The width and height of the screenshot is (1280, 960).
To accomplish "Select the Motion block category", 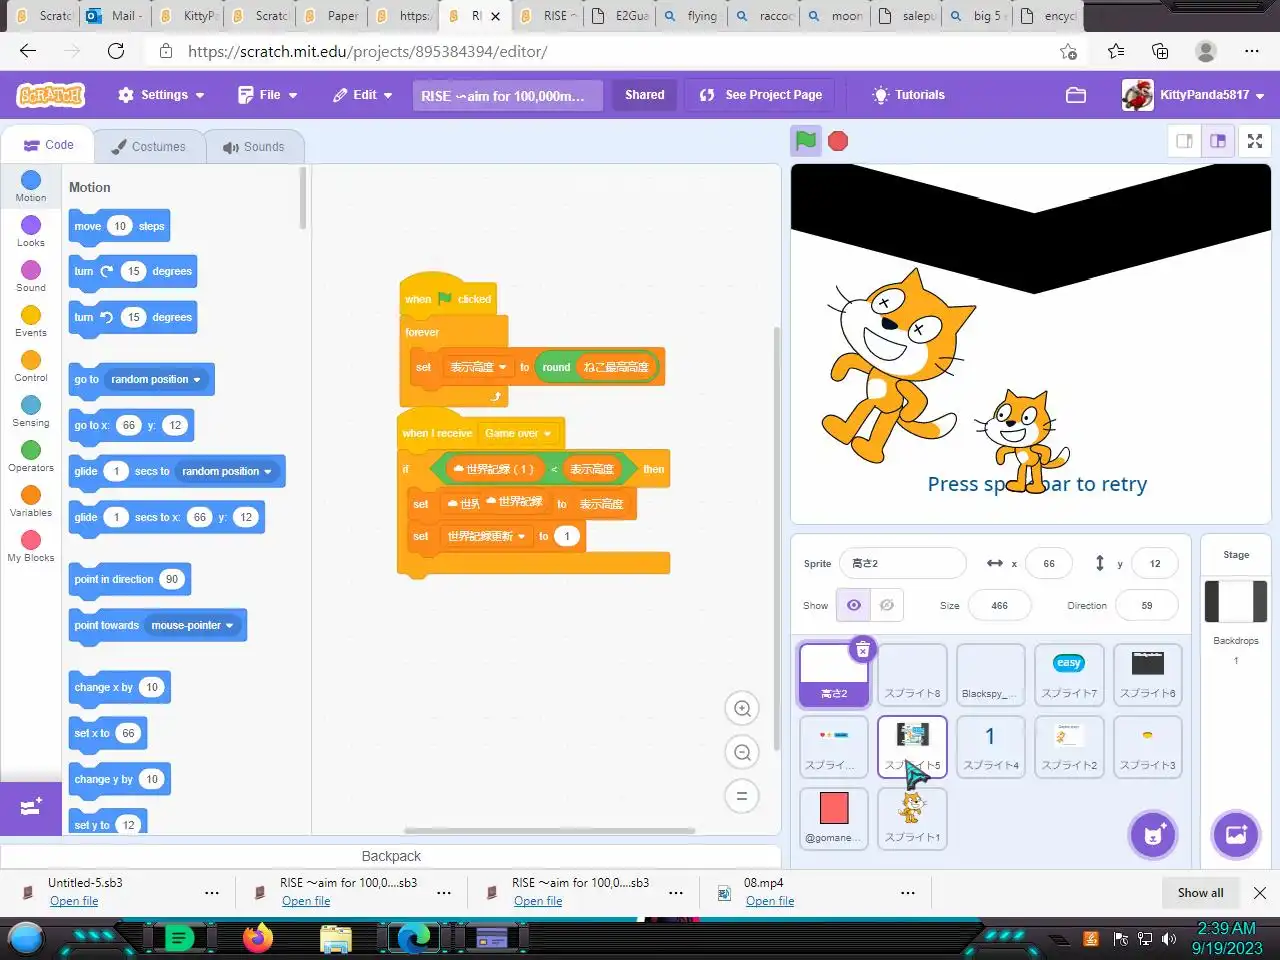I will 31,186.
